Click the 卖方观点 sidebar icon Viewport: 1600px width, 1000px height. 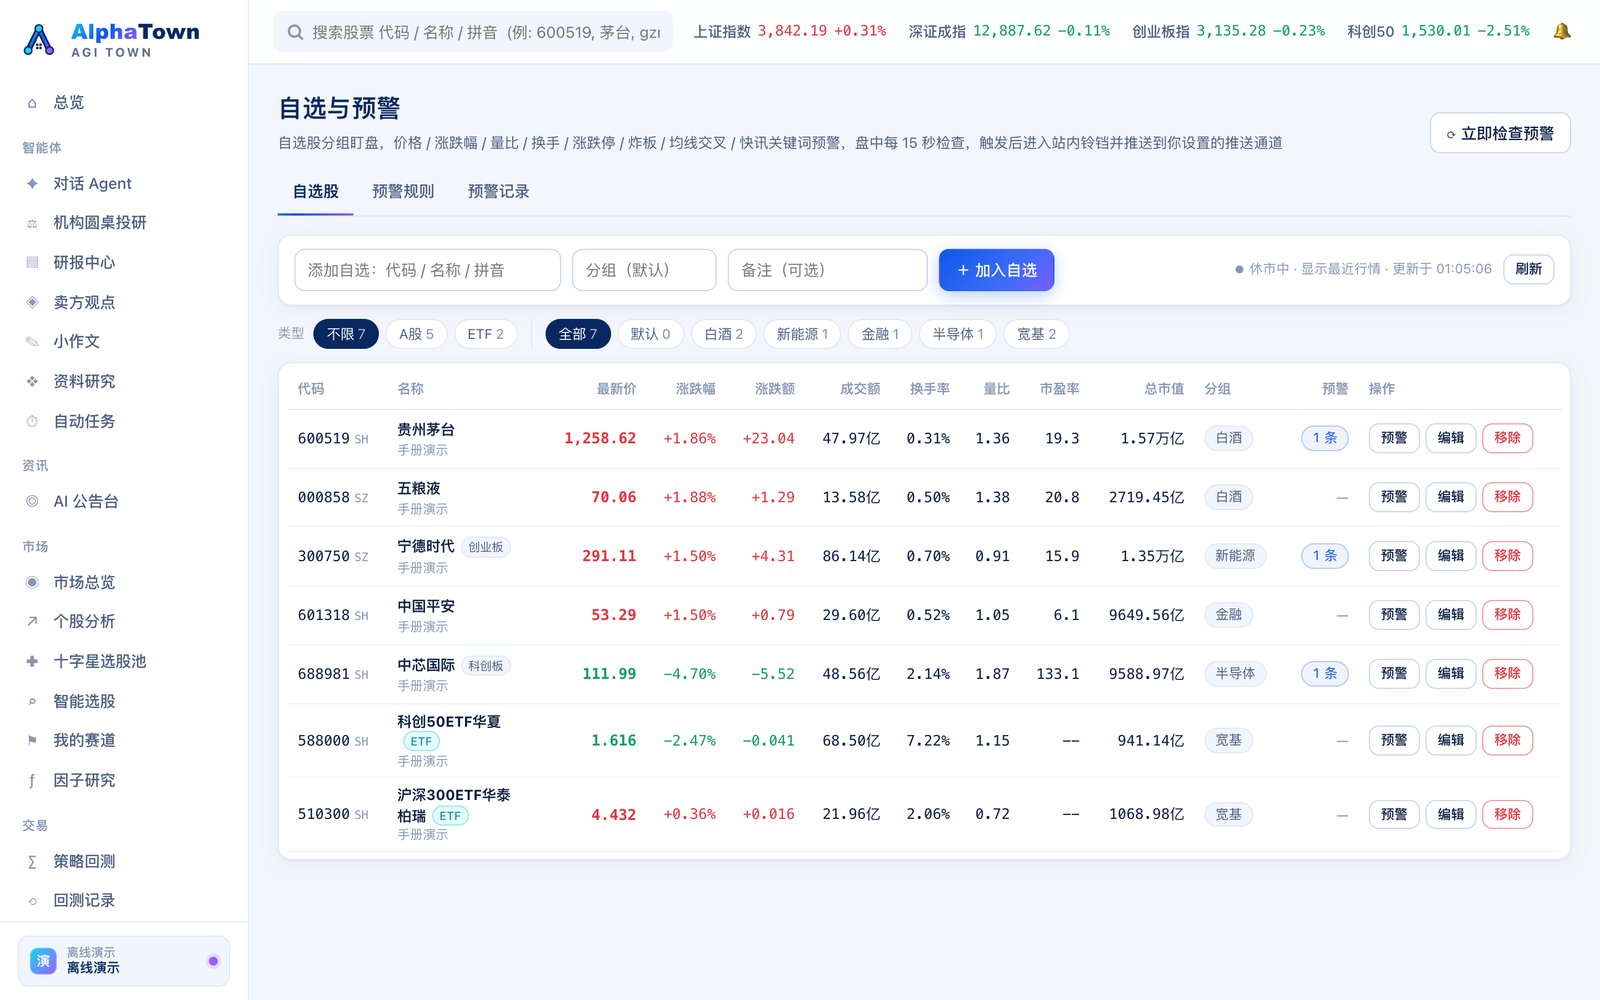click(x=32, y=302)
